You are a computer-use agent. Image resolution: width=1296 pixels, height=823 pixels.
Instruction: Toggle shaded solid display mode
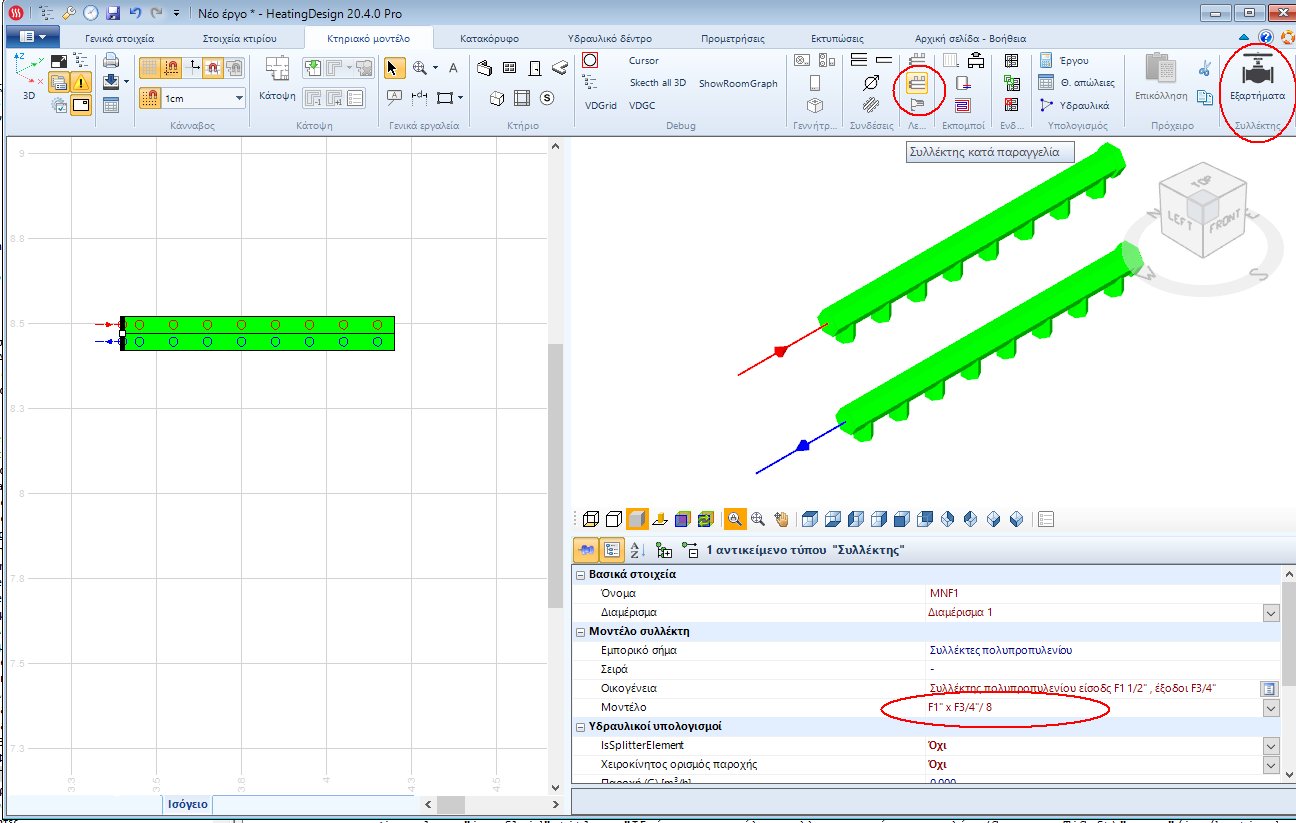(x=637, y=519)
